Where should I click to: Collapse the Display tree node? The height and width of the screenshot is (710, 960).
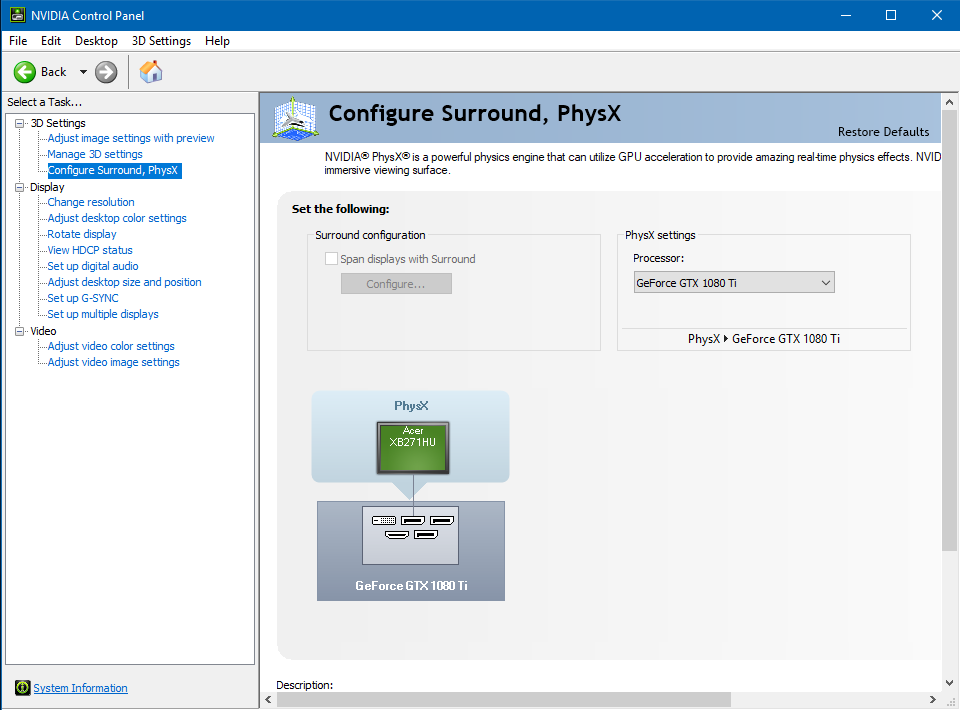click(20, 187)
